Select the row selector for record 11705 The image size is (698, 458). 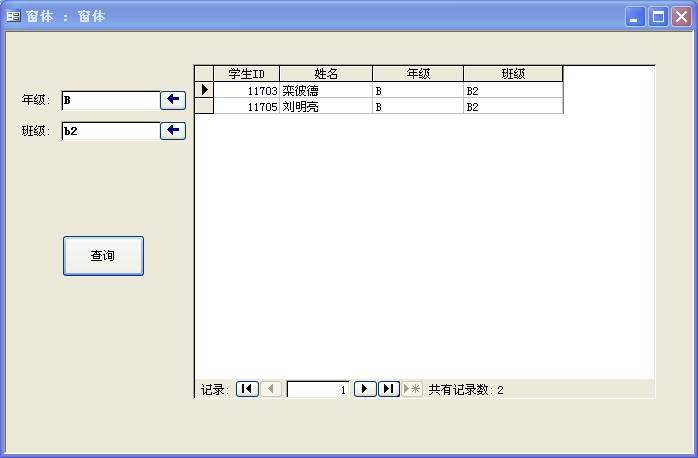[204, 106]
